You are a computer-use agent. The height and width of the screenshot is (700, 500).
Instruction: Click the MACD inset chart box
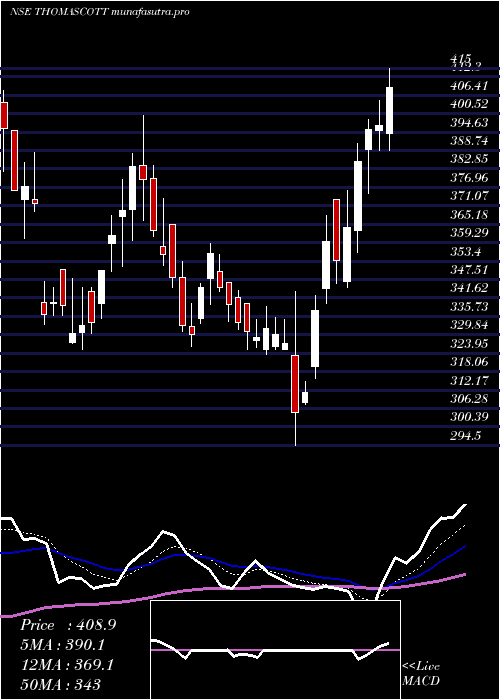[x=275, y=650]
